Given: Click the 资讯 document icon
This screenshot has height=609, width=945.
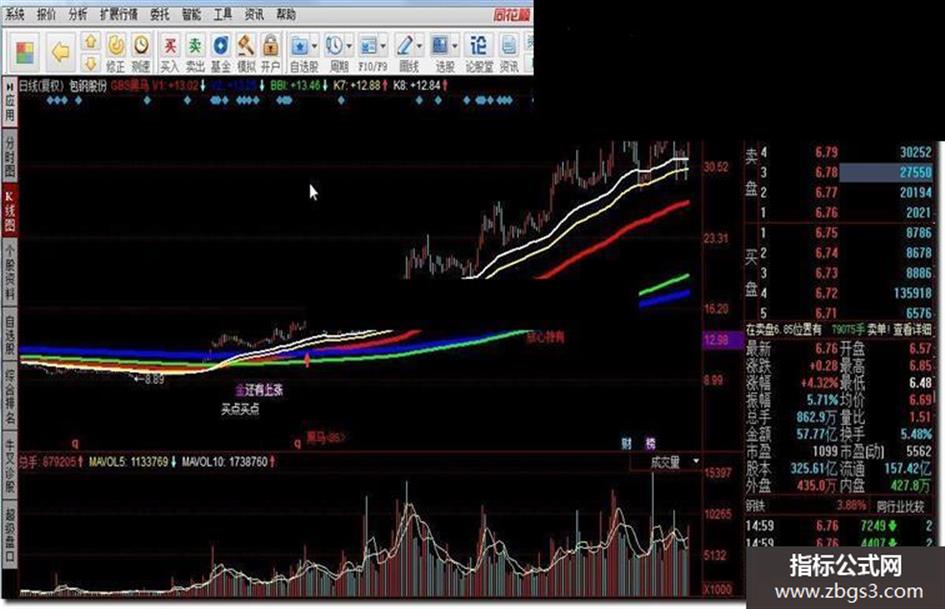Looking at the screenshot, I should (509, 52).
